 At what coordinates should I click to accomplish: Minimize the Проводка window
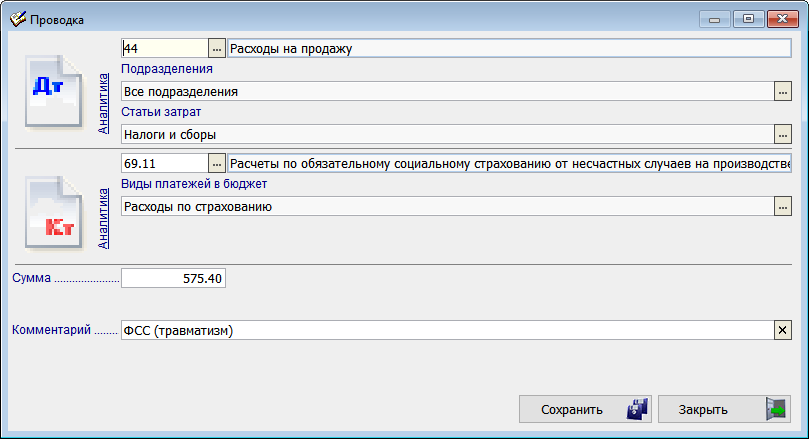[715, 19]
